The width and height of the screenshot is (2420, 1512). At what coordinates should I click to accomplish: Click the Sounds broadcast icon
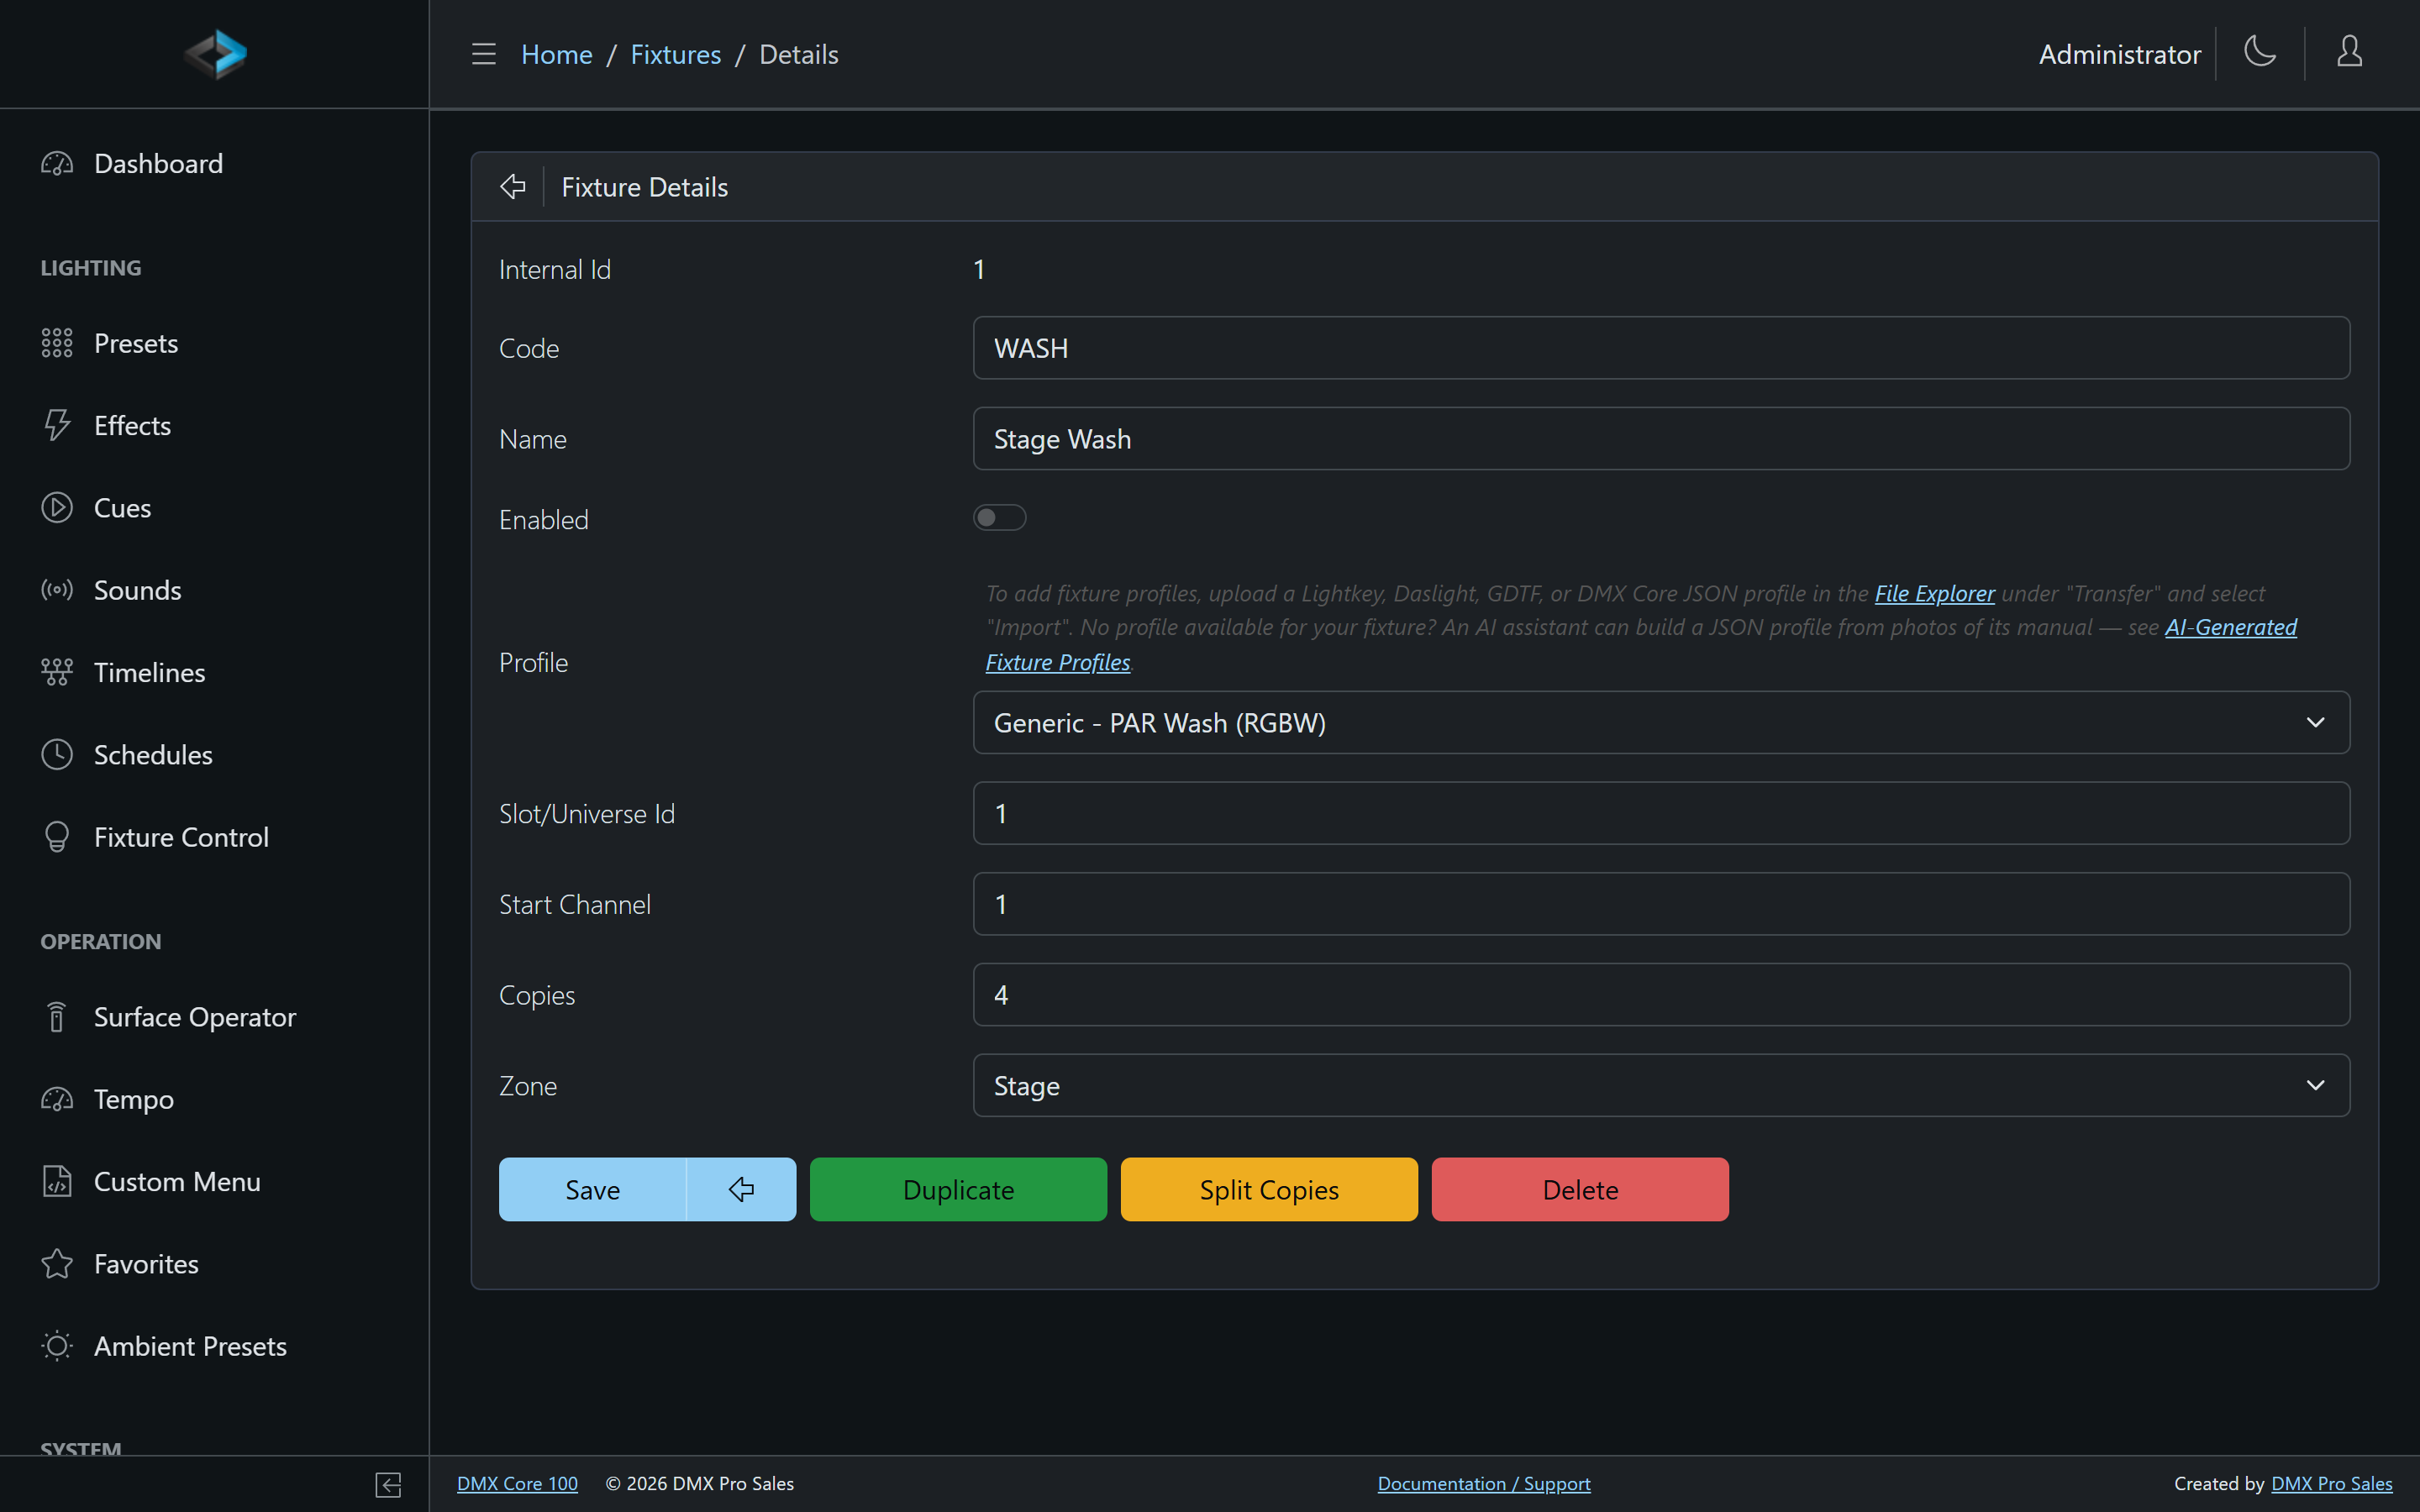pos(57,590)
